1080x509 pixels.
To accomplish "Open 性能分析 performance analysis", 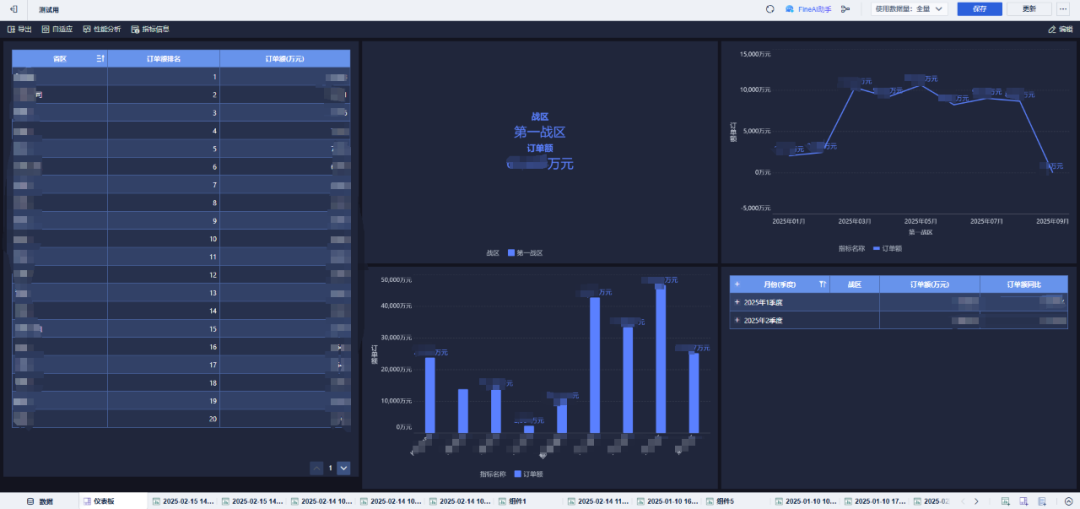I will click(102, 29).
